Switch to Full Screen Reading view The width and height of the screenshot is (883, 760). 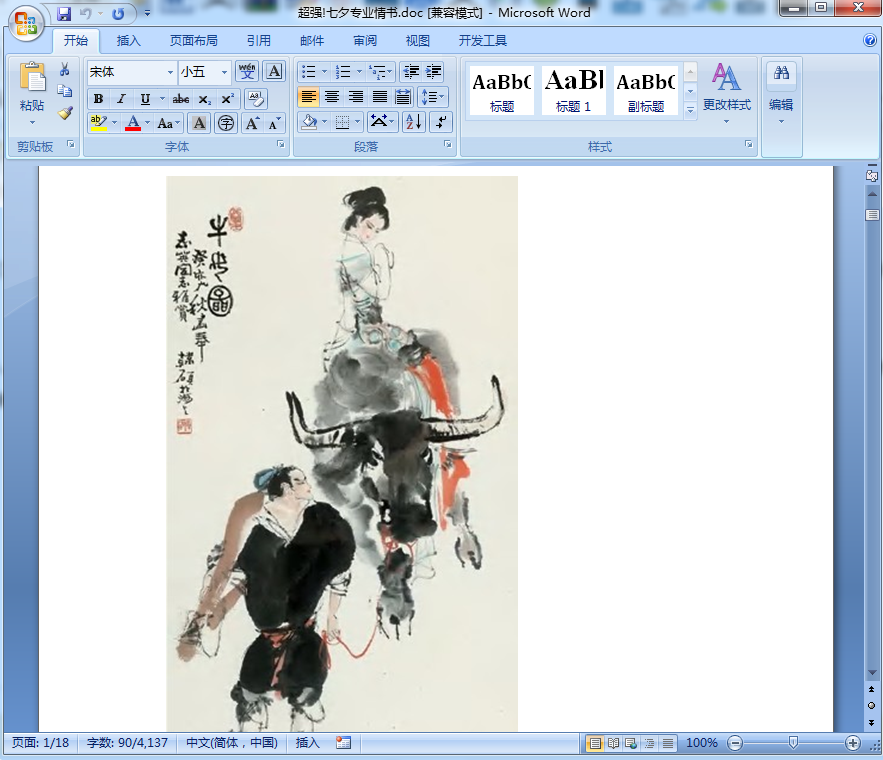coord(613,743)
